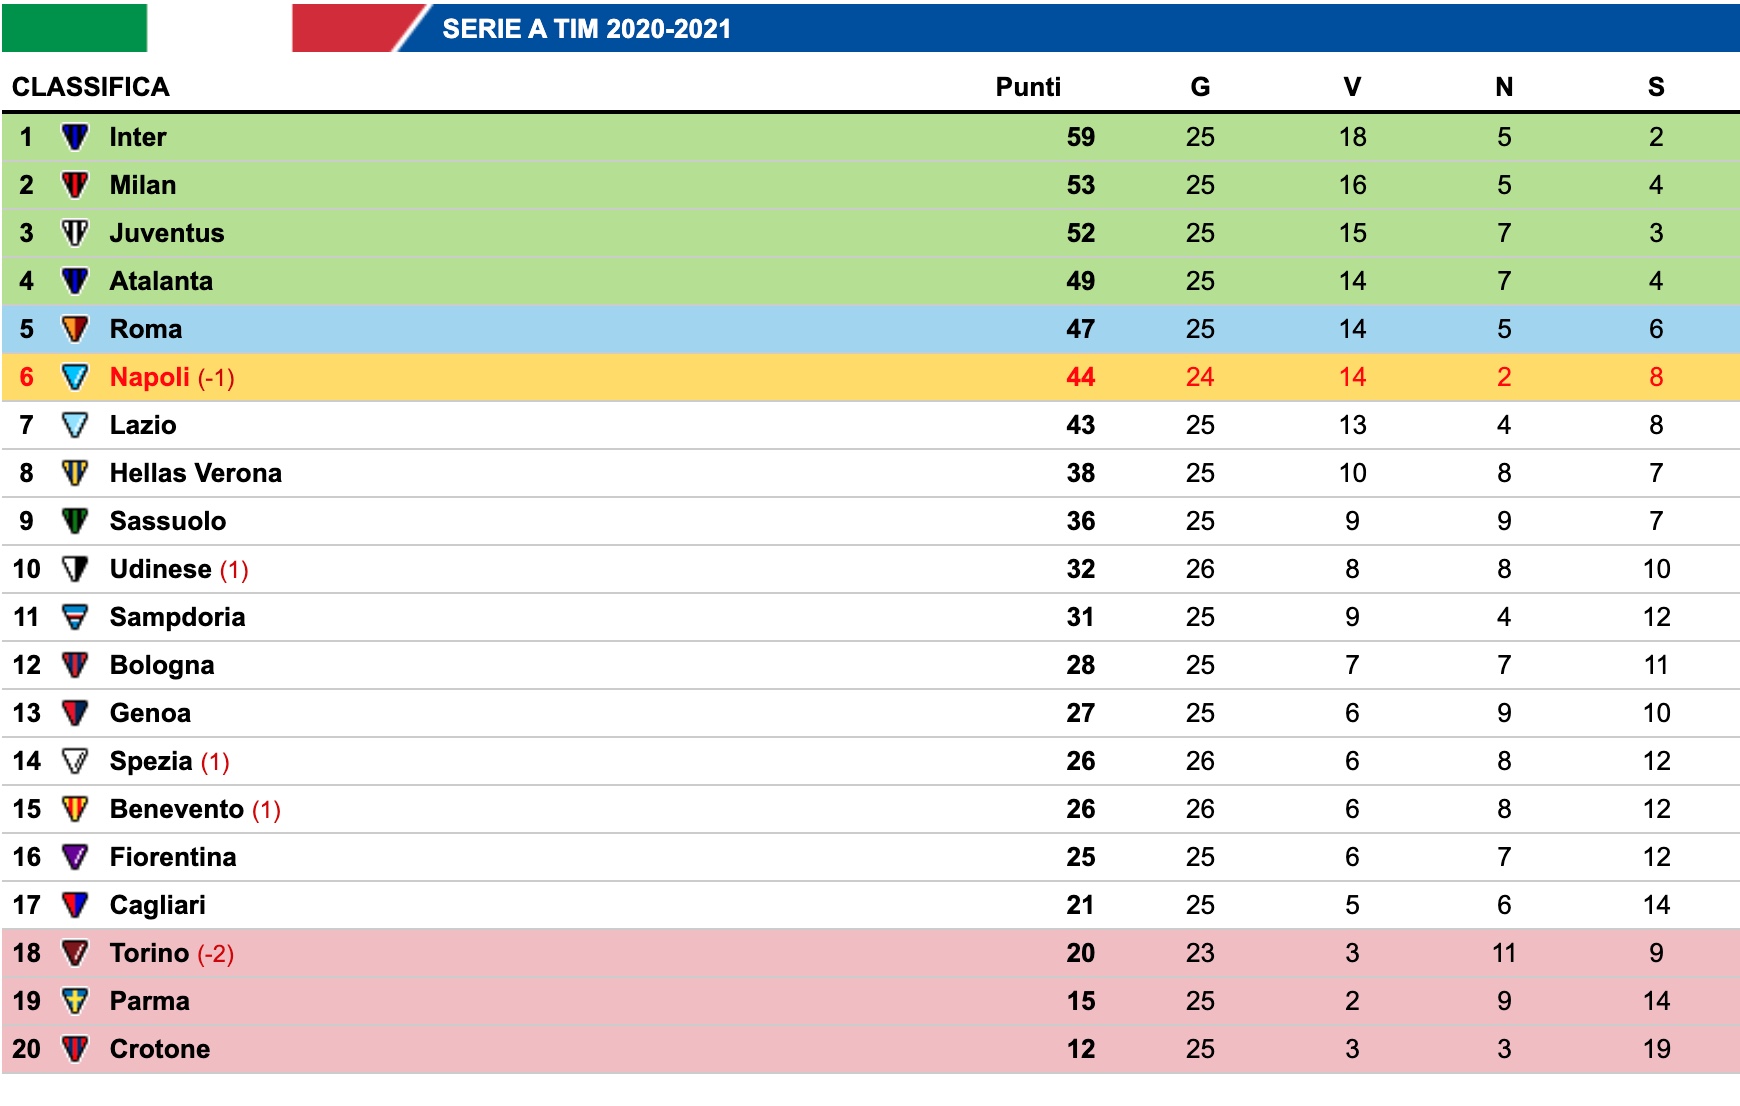Screen dimensions: 1740x1106
Task: Click the Crotone team name
Action: (x=160, y=1049)
